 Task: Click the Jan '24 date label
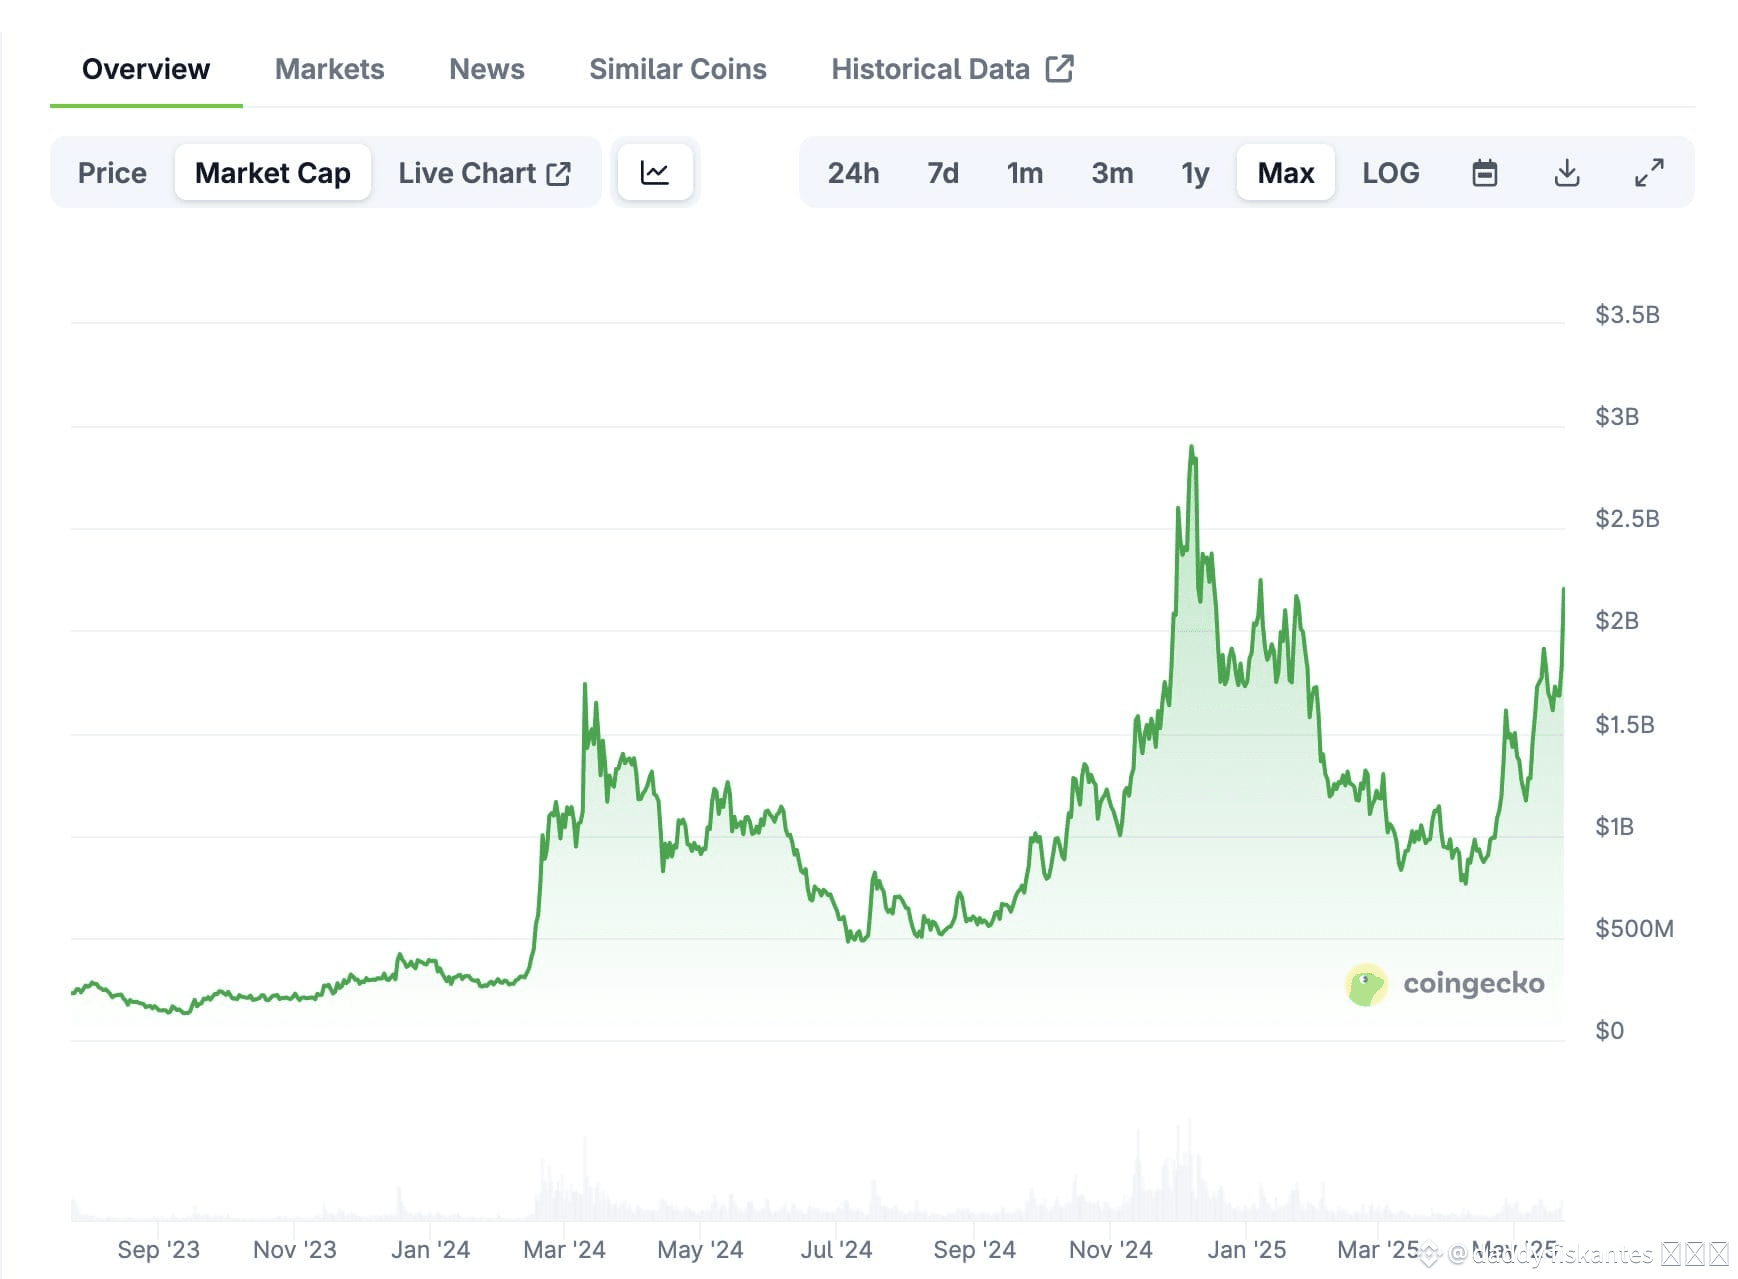[430, 1250]
